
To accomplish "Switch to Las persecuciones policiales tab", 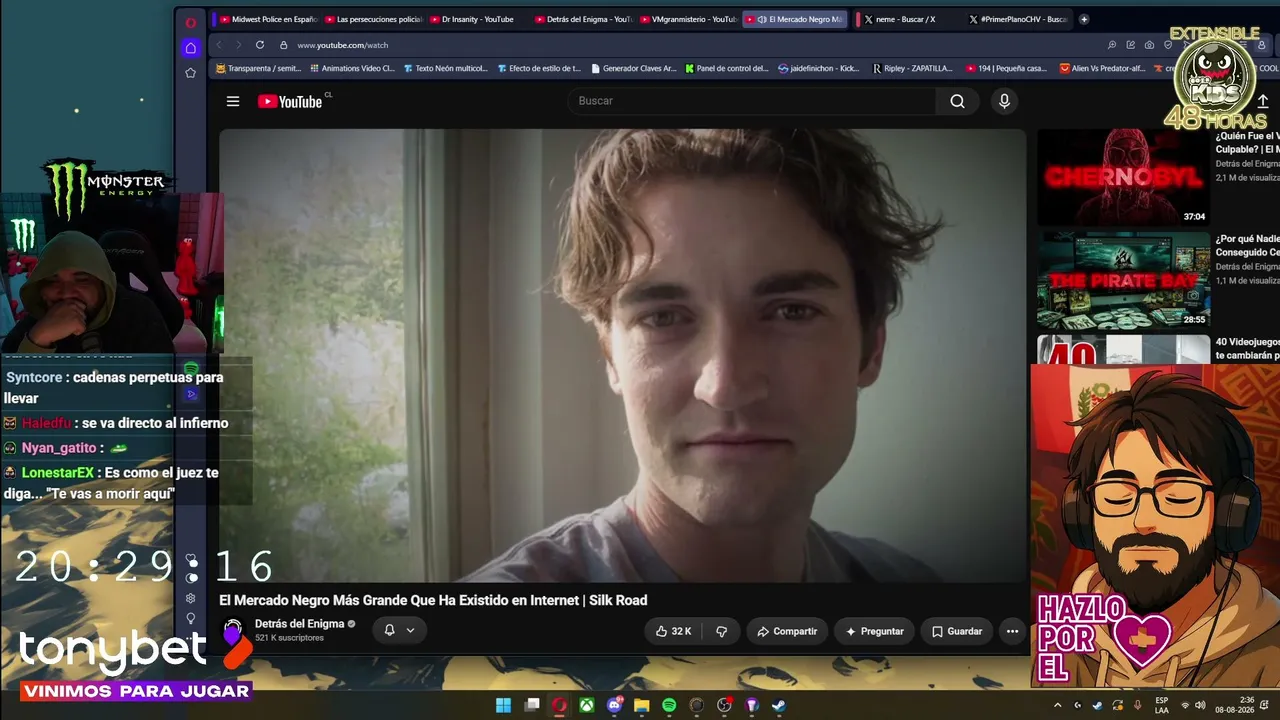I will pyautogui.click(x=373, y=19).
